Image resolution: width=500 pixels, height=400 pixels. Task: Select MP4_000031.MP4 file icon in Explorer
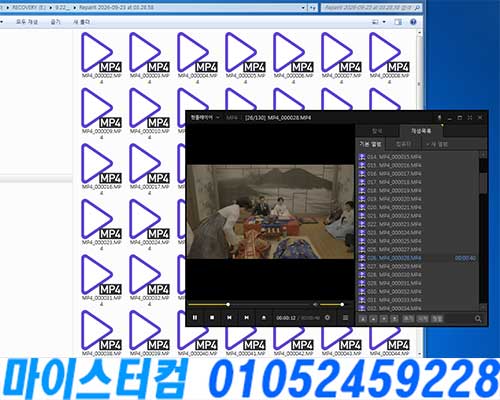101,275
